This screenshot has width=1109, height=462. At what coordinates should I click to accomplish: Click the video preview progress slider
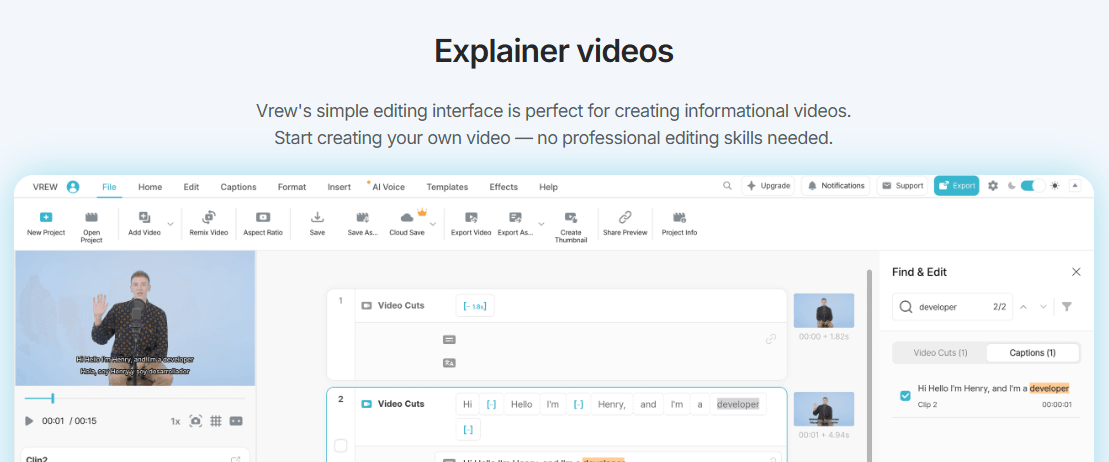[134, 398]
